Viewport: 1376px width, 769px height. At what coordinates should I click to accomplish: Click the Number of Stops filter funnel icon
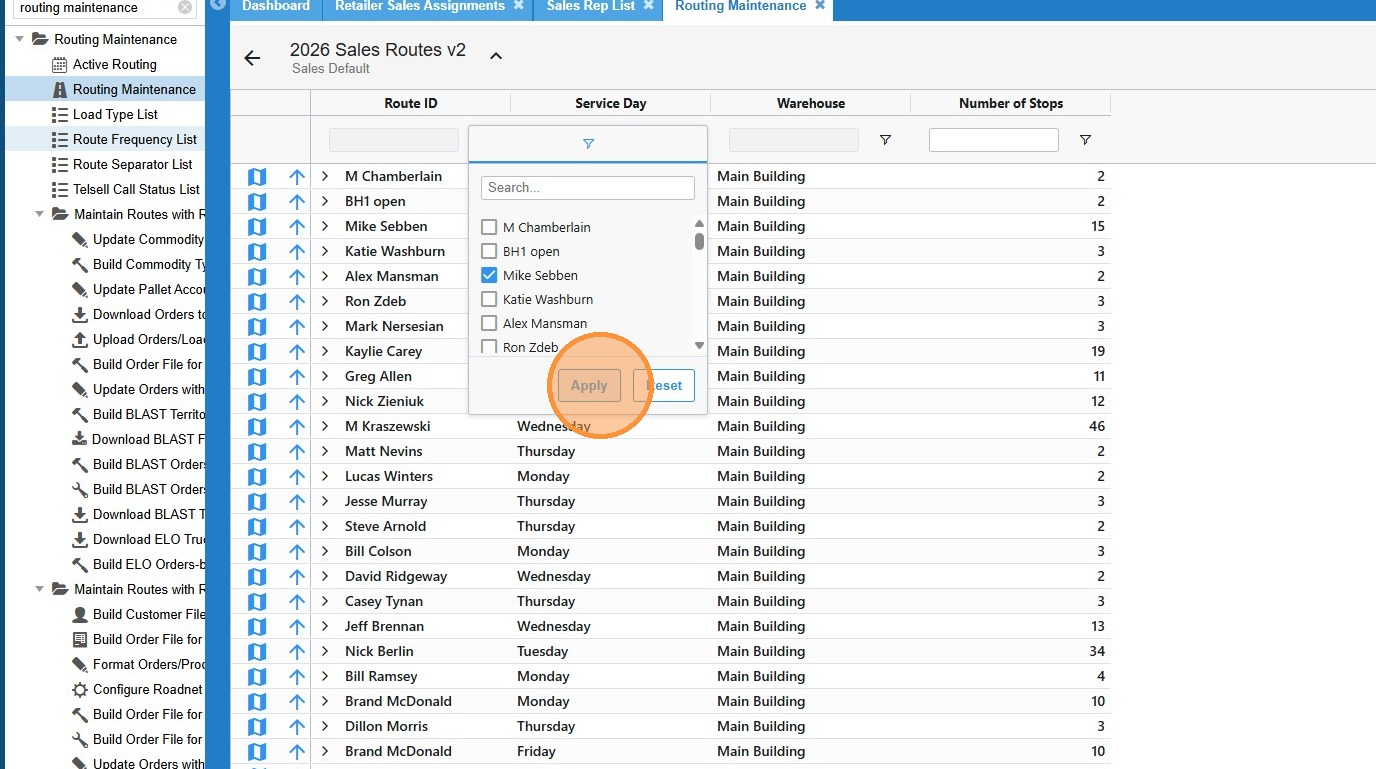coord(1085,140)
